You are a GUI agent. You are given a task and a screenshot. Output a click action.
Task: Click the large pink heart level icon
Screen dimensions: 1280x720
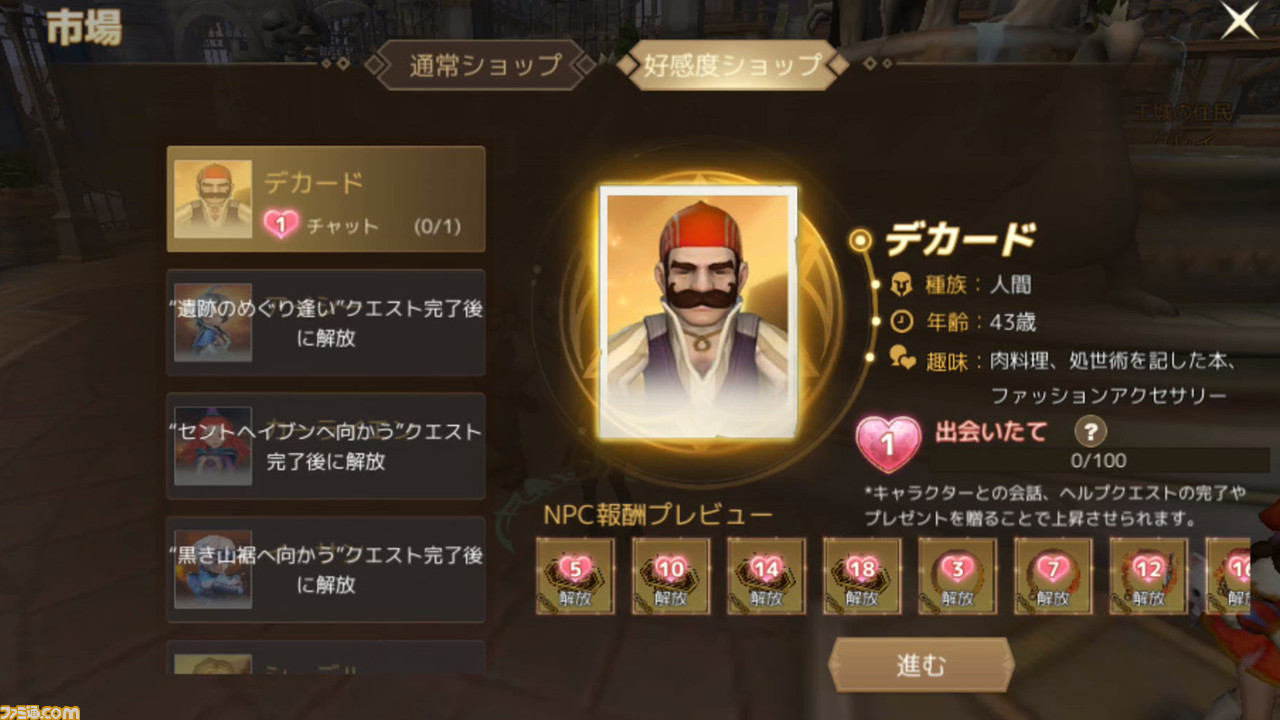[x=888, y=443]
